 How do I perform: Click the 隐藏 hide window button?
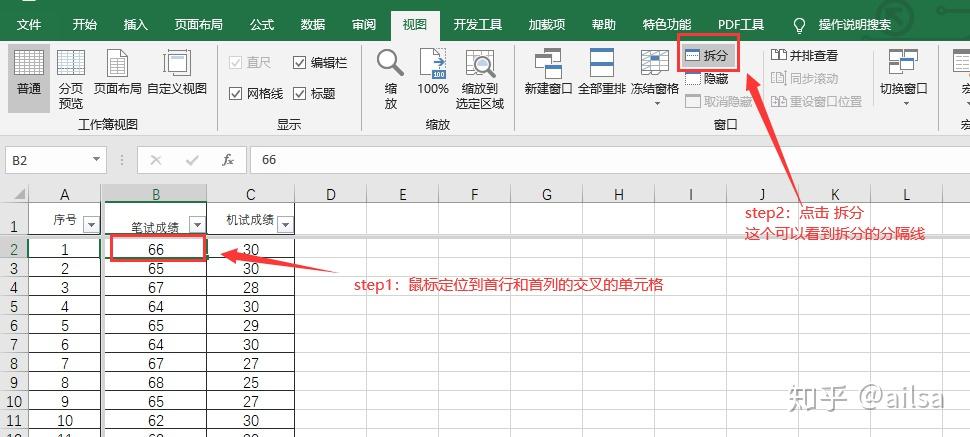pos(707,78)
